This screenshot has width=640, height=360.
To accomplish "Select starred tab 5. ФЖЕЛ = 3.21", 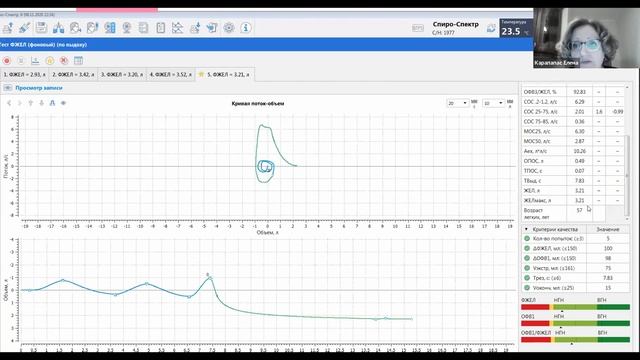I will pyautogui.click(x=224, y=75).
